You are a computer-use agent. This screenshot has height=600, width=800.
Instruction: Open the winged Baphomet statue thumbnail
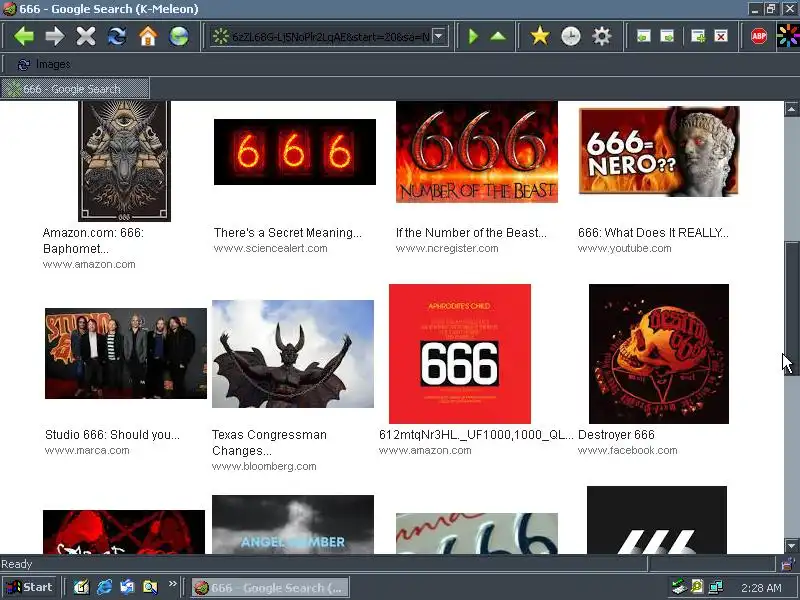coord(293,354)
